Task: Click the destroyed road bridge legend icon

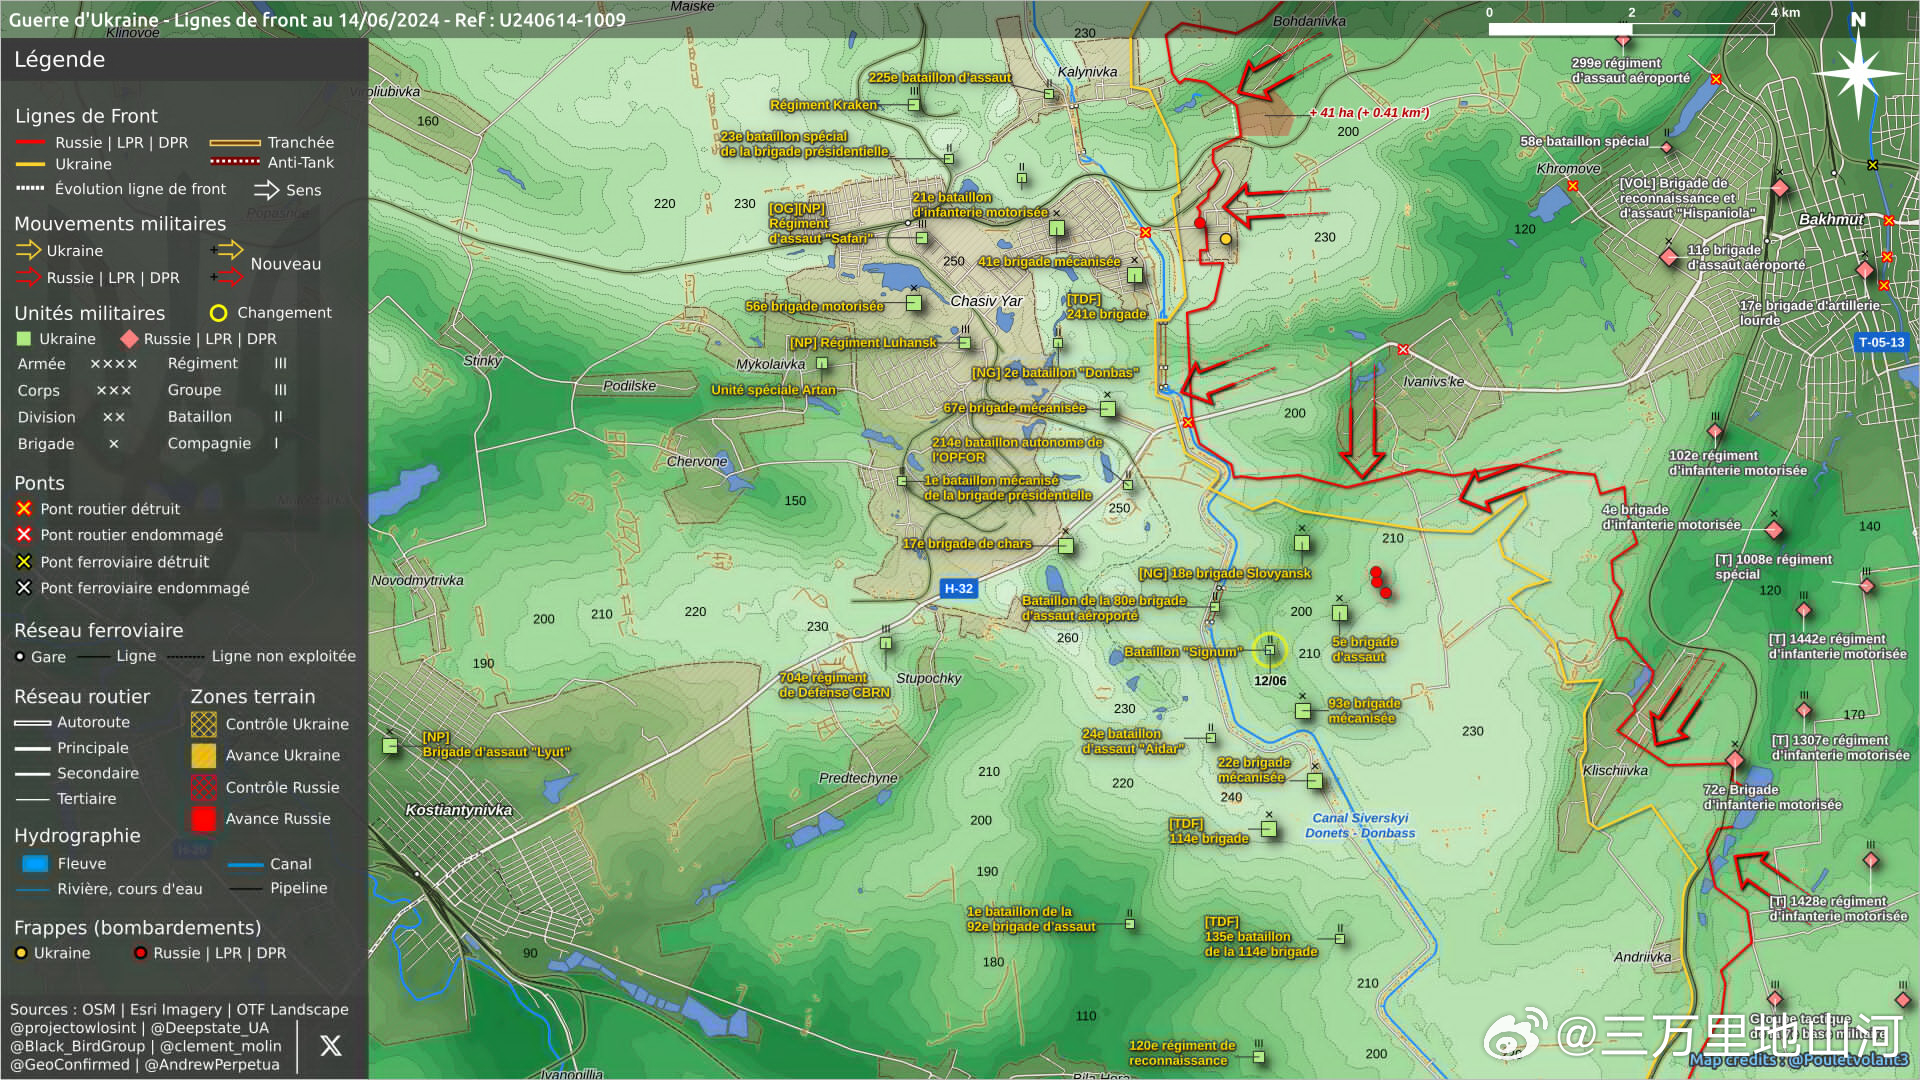Action: pyautogui.click(x=24, y=509)
